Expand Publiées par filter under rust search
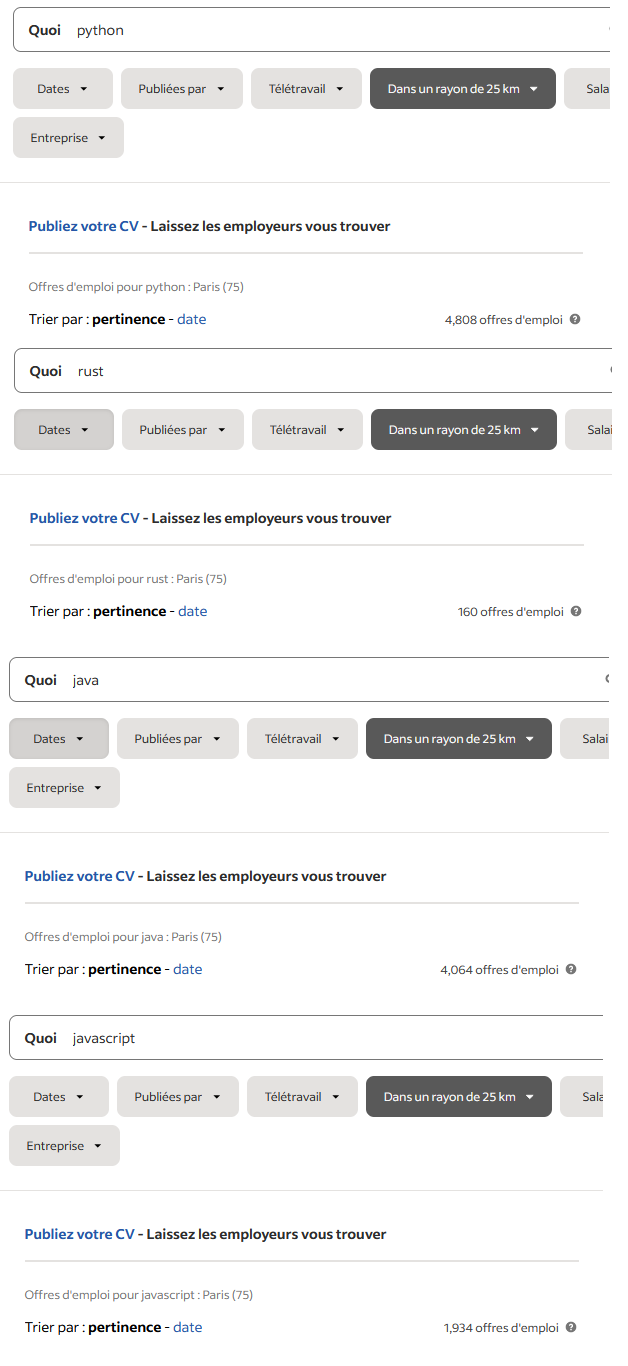Image resolution: width=628 pixels, height=1366 pixels. click(183, 430)
